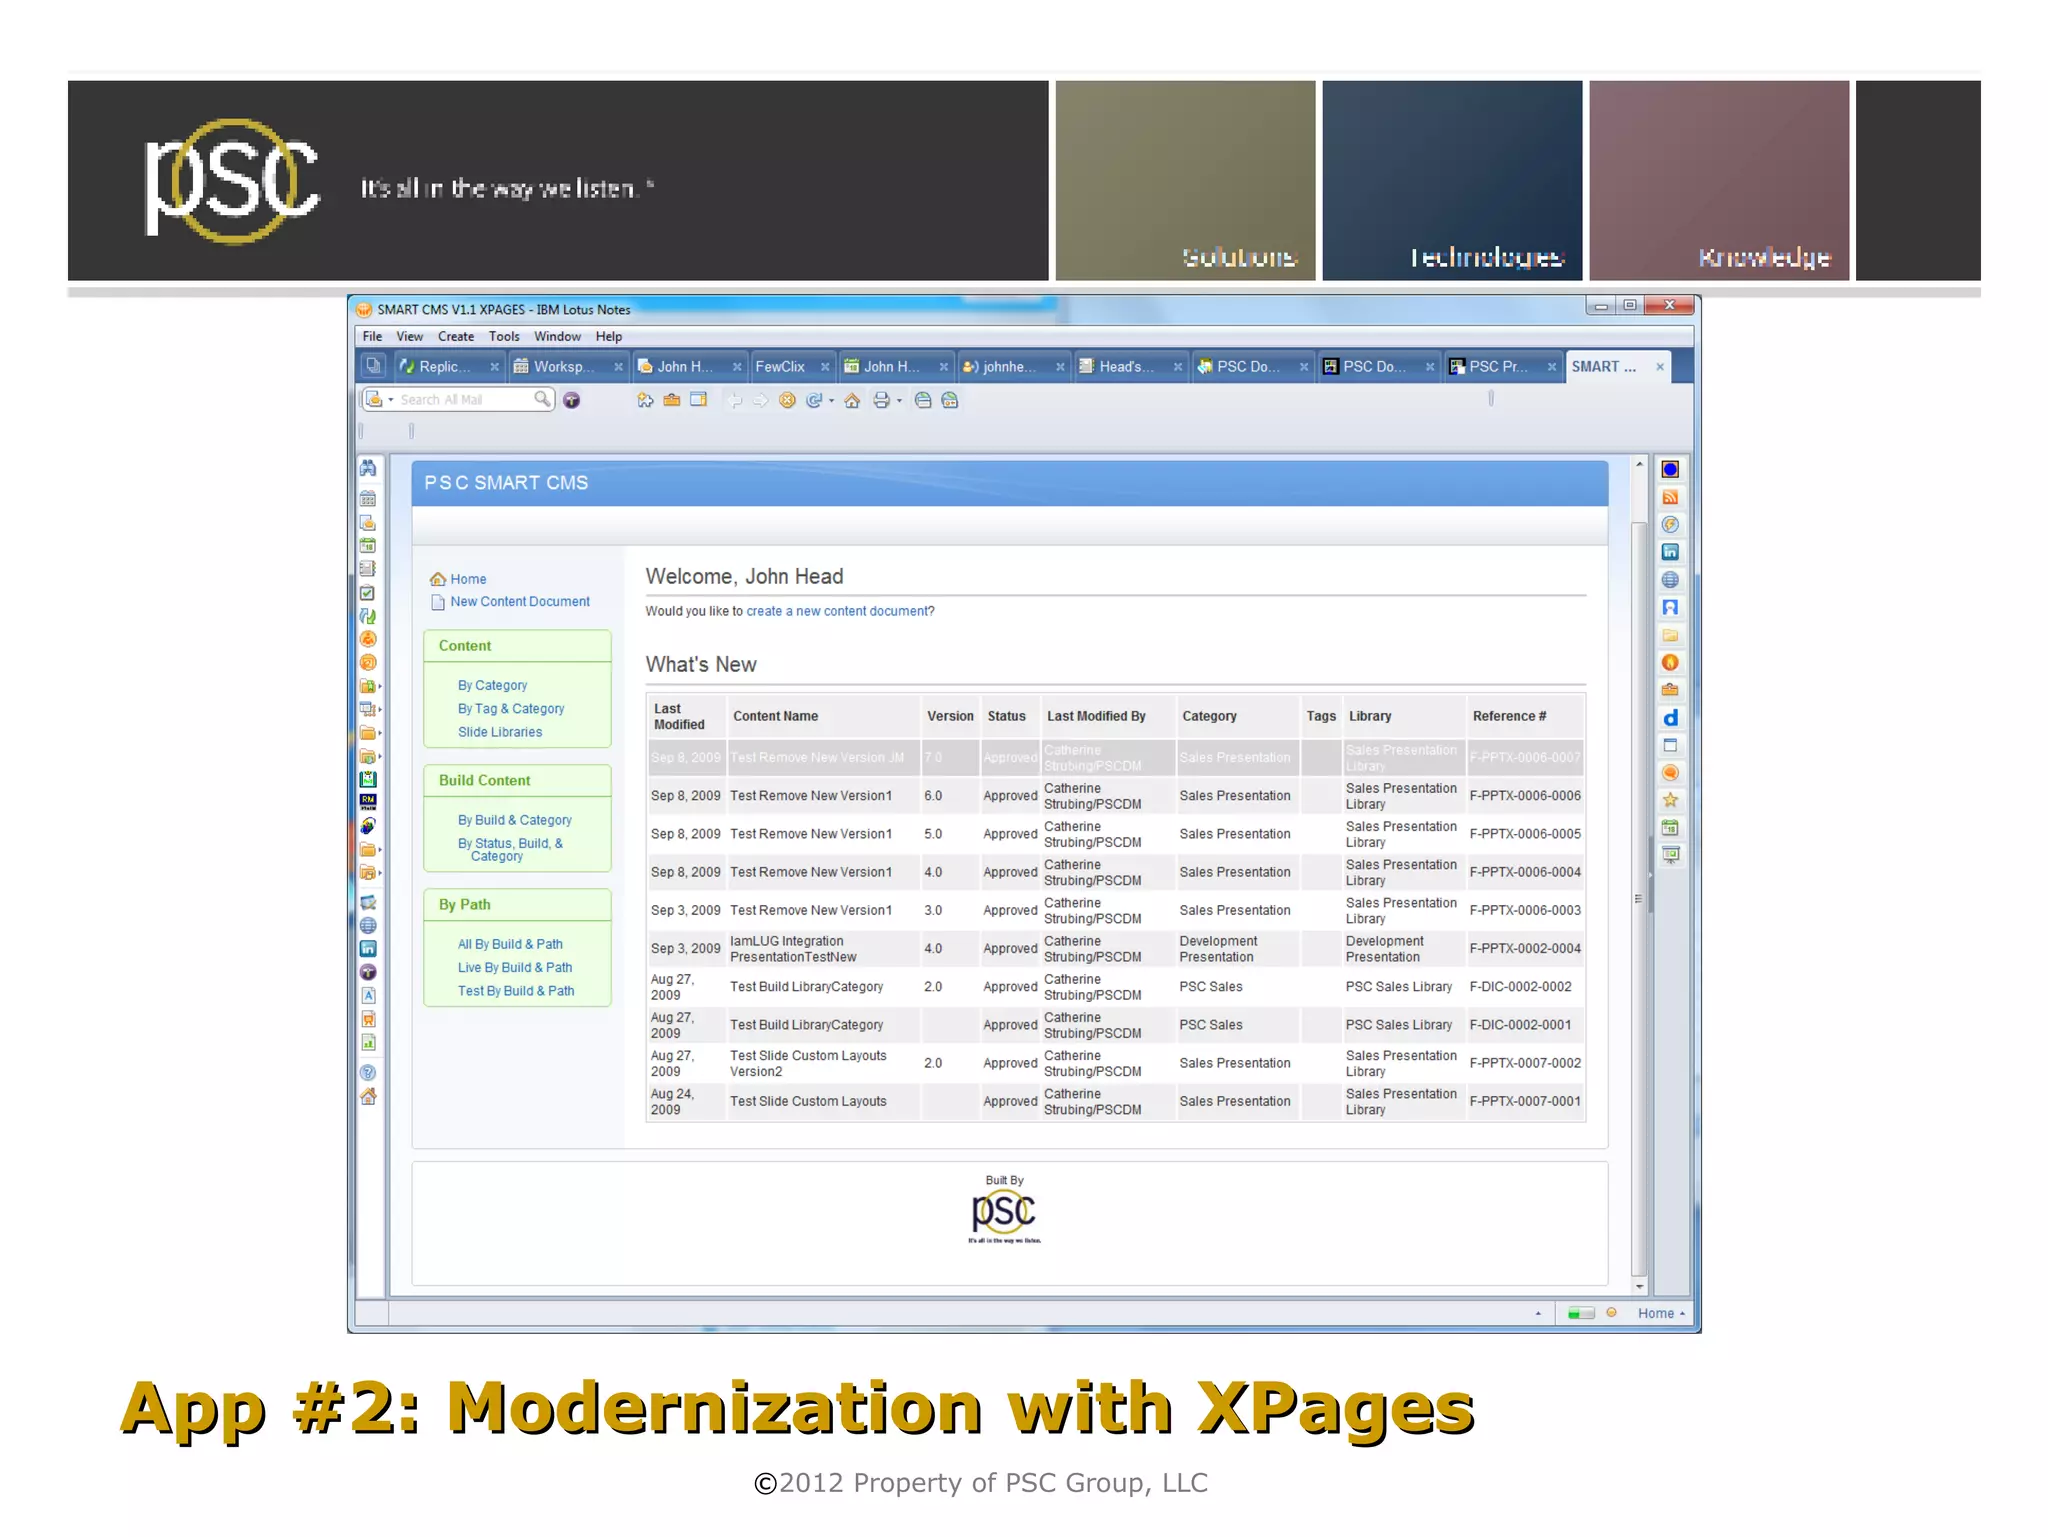This screenshot has width=2048, height=1537.
Task: Click the purple round icon next to search box
Action: point(571,400)
